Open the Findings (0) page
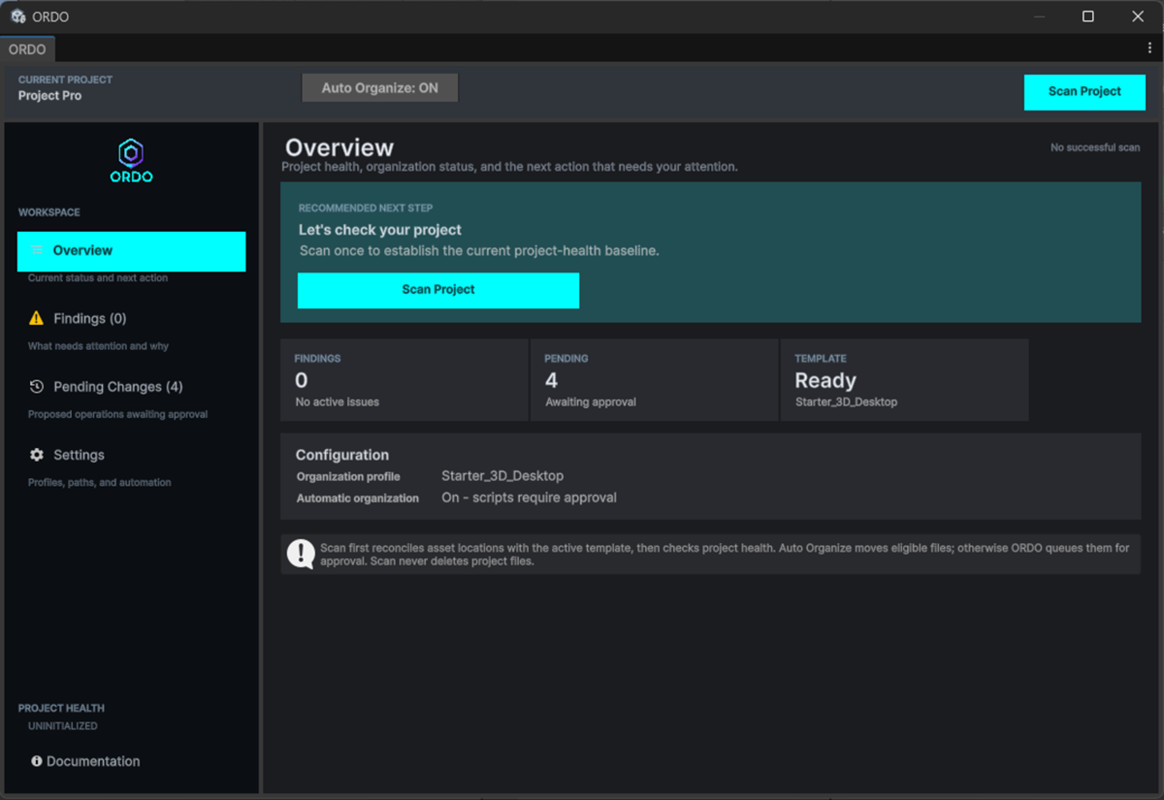The width and height of the screenshot is (1164, 800). click(90, 318)
